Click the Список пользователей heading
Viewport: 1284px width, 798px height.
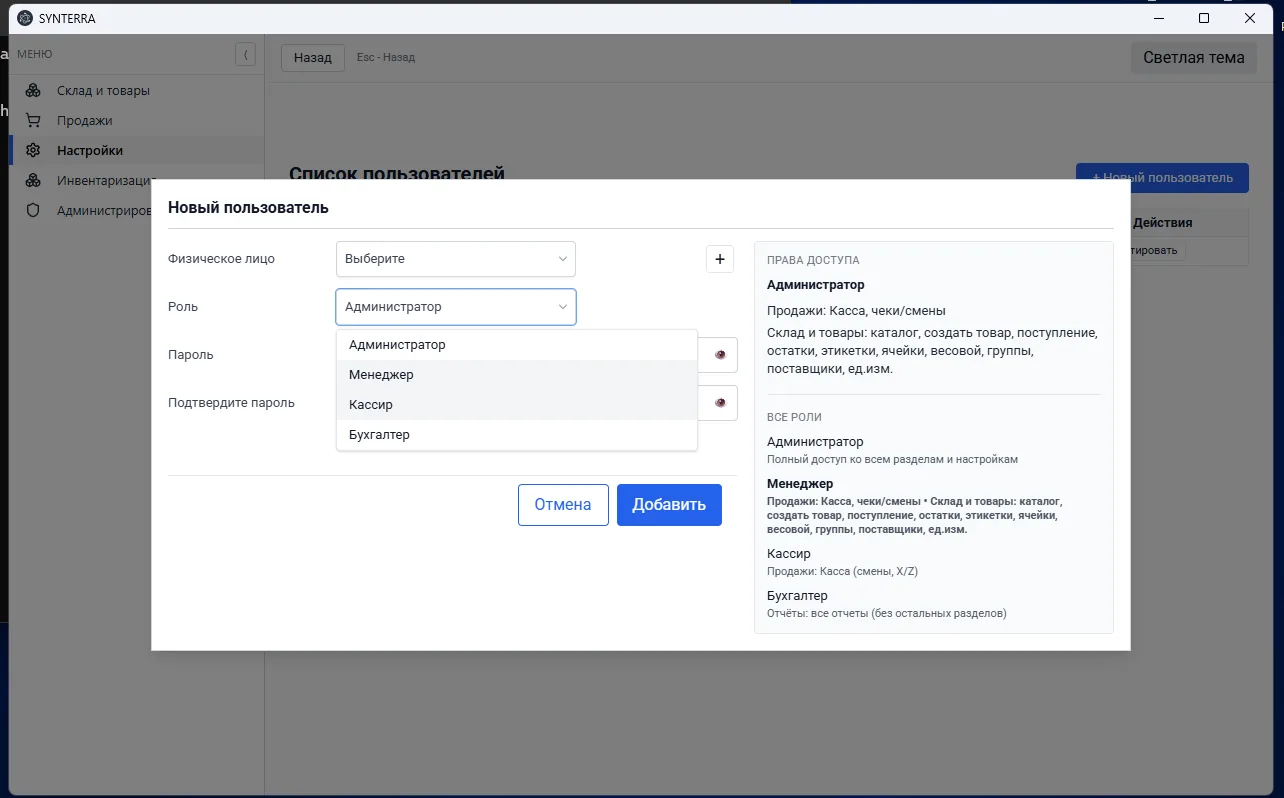click(x=397, y=174)
